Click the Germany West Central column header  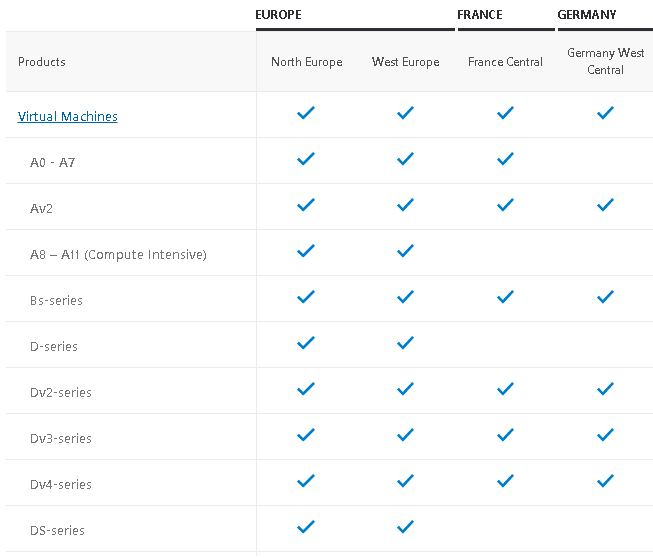click(605, 61)
